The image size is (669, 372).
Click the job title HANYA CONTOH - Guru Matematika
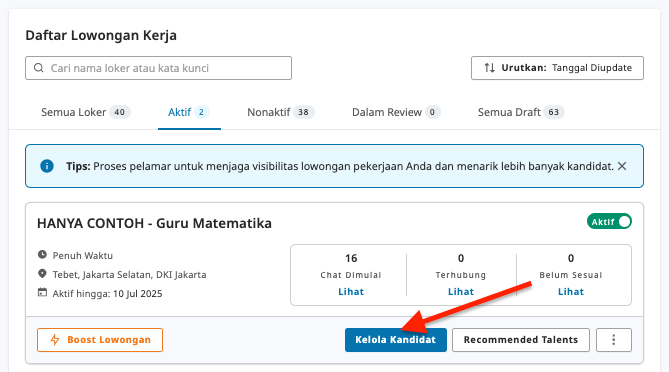point(154,223)
